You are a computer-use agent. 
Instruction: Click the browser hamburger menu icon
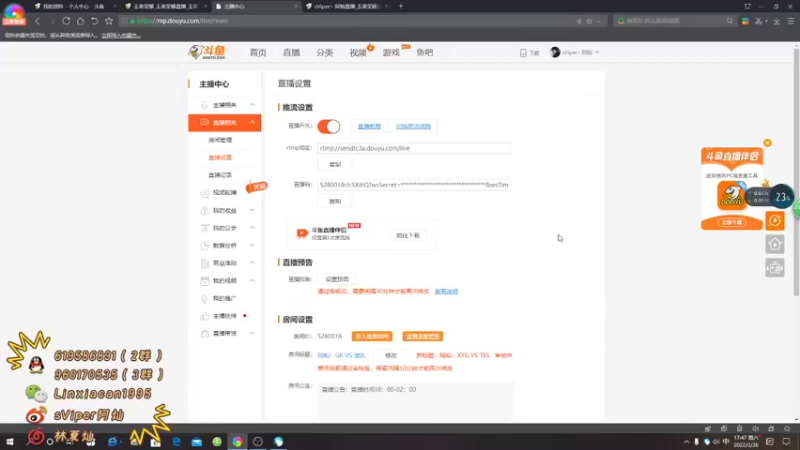[x=791, y=21]
